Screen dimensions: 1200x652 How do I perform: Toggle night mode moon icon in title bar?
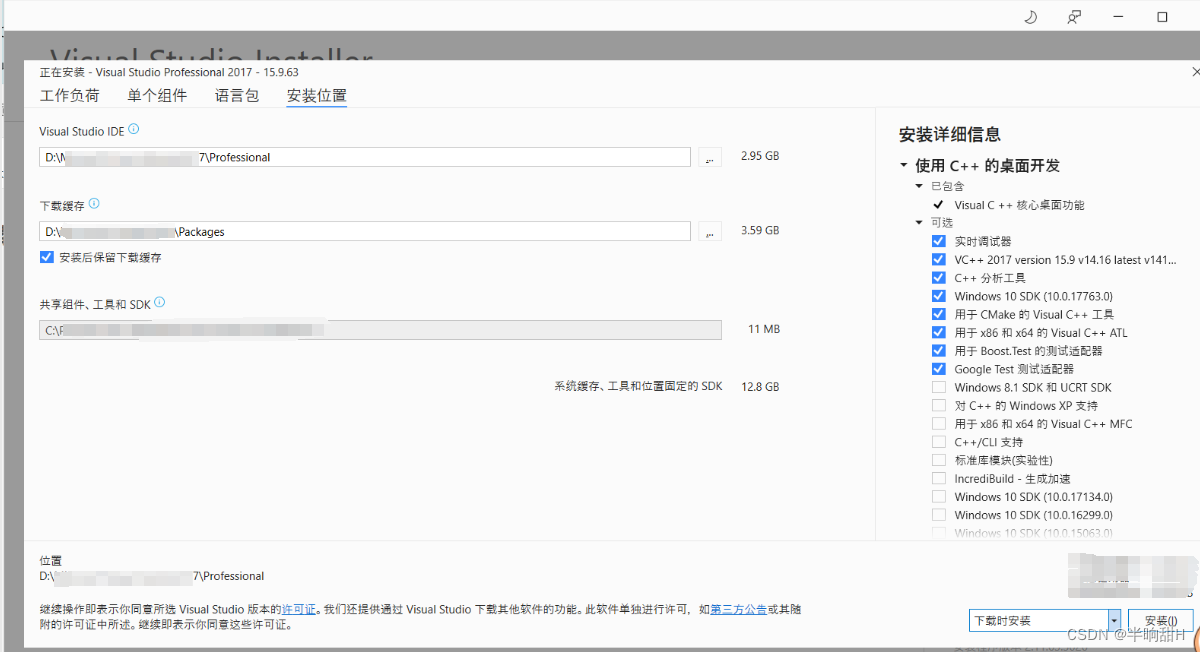[1031, 17]
